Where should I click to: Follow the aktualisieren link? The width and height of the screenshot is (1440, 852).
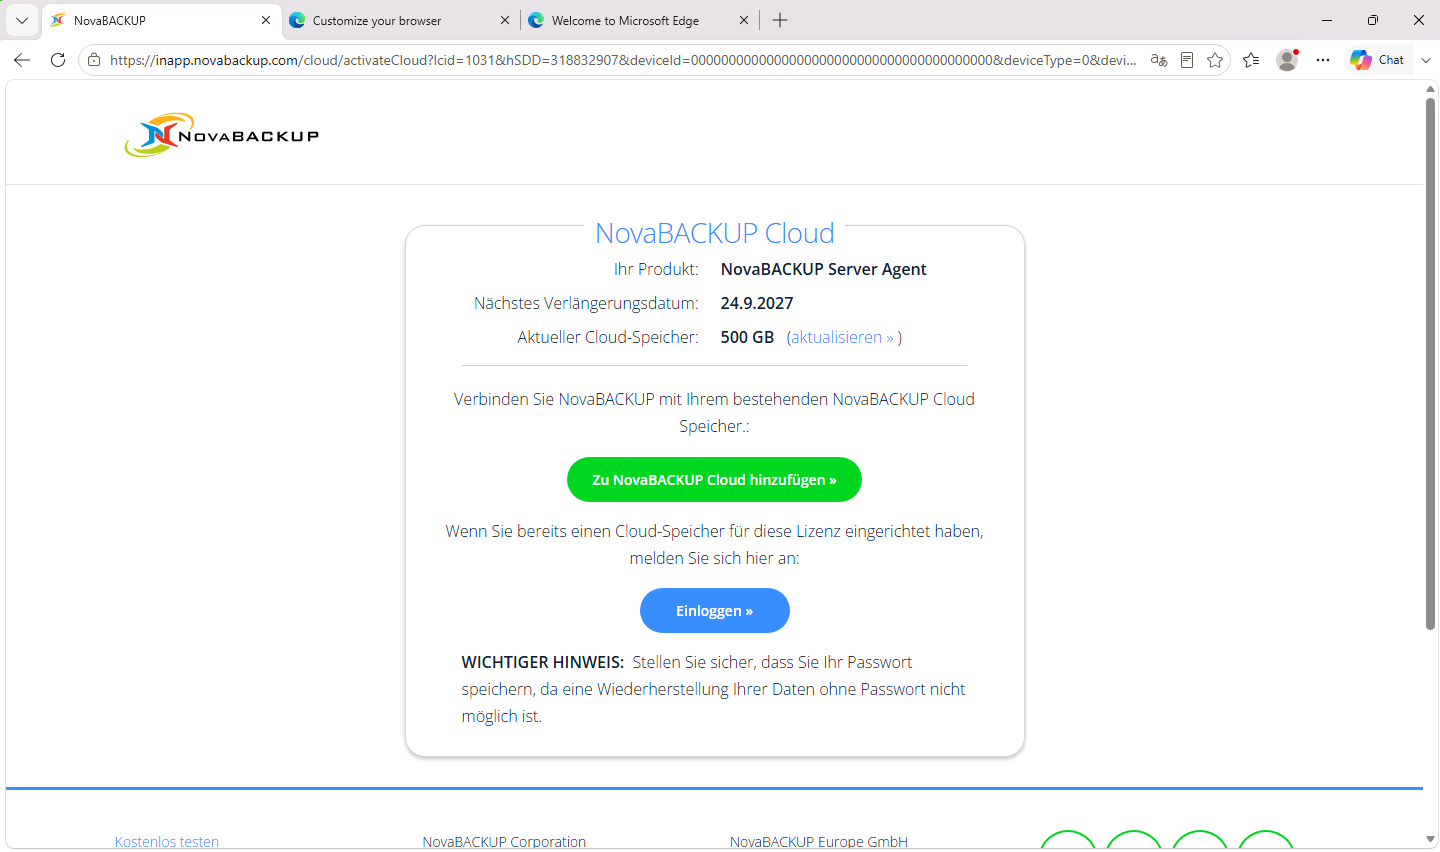842,337
